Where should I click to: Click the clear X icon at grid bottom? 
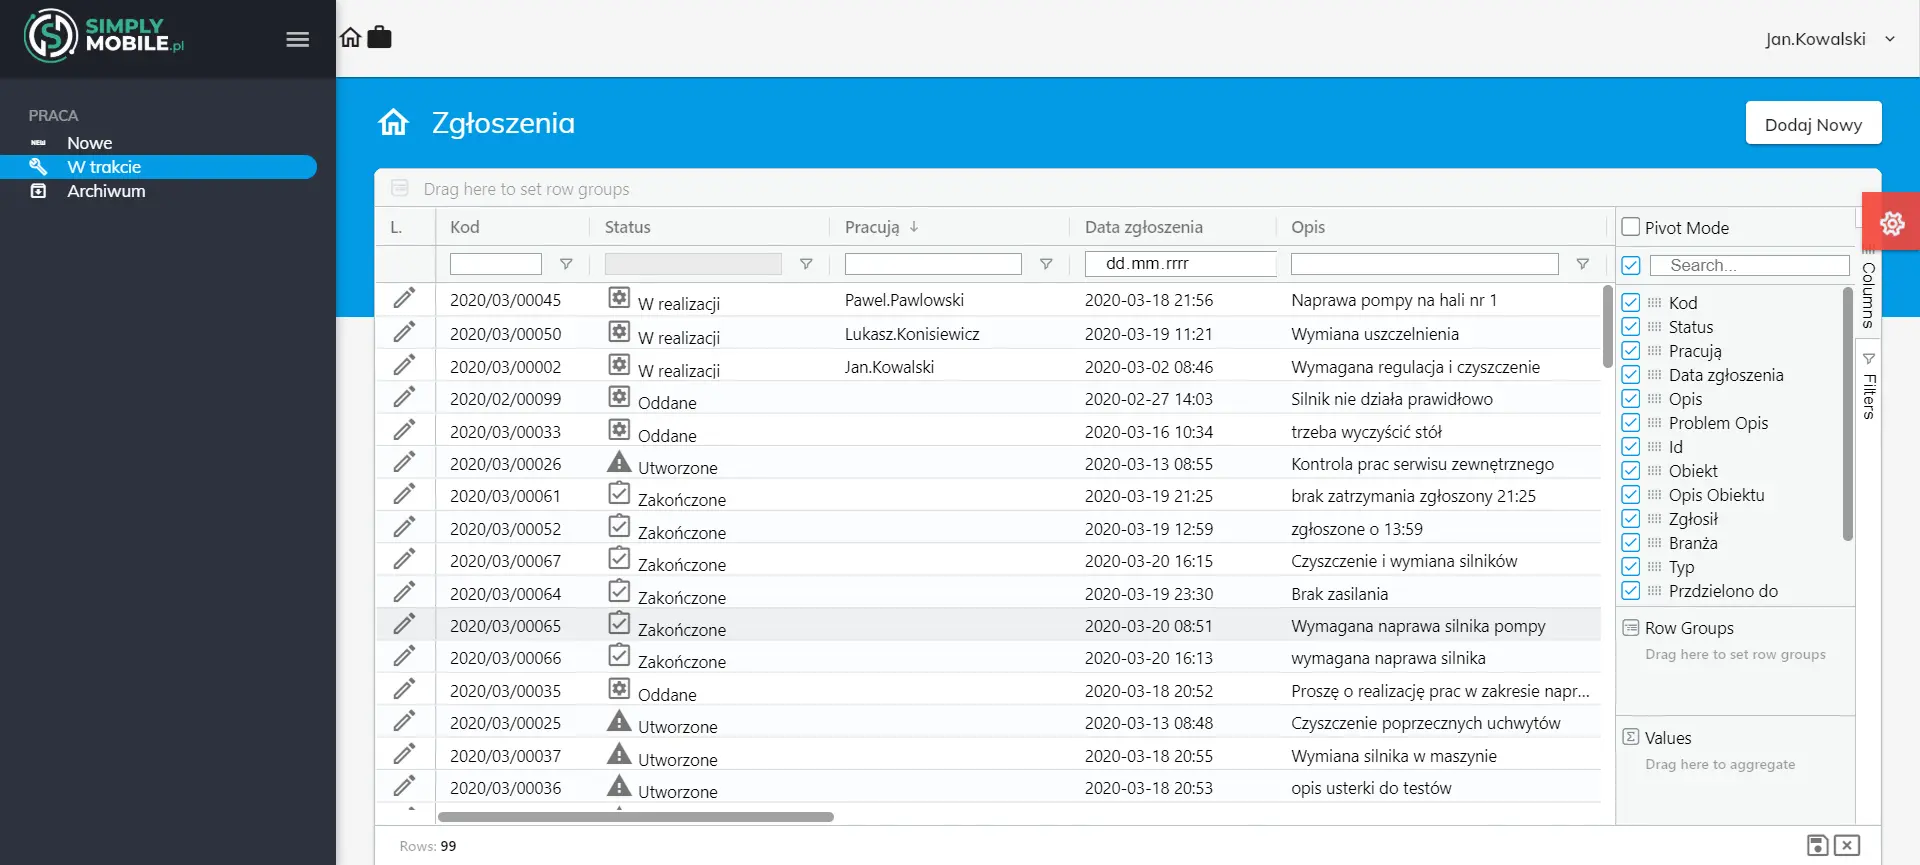[x=1847, y=845]
